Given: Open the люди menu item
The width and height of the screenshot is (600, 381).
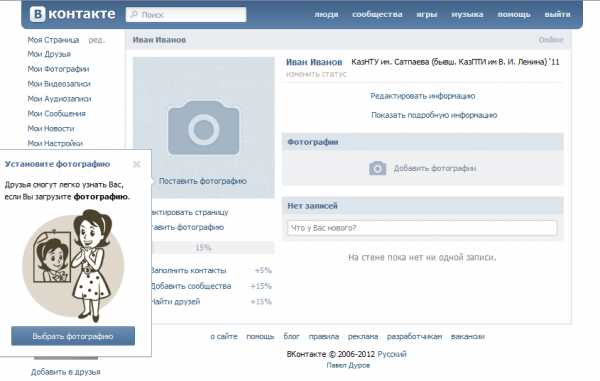Looking at the screenshot, I should point(326,15).
